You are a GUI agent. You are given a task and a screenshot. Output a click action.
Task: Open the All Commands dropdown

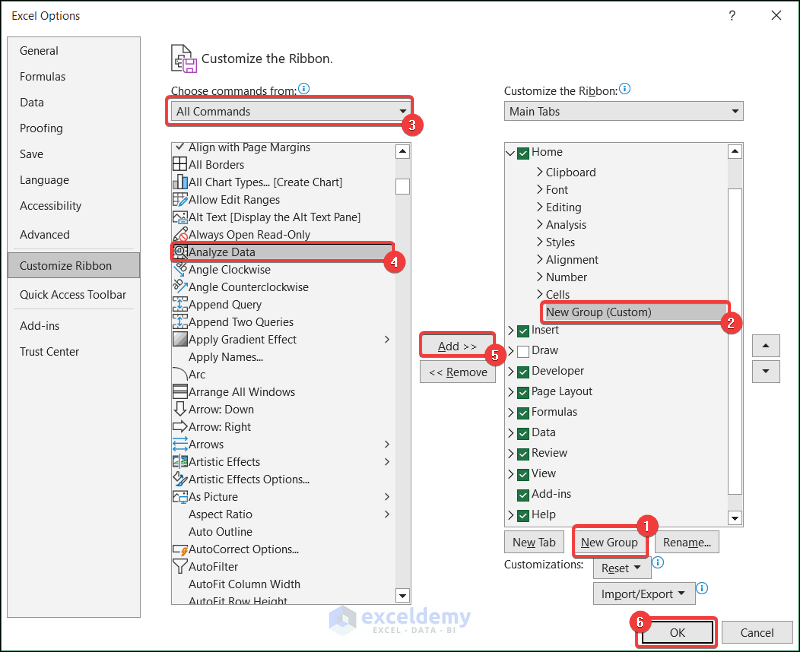click(x=291, y=111)
